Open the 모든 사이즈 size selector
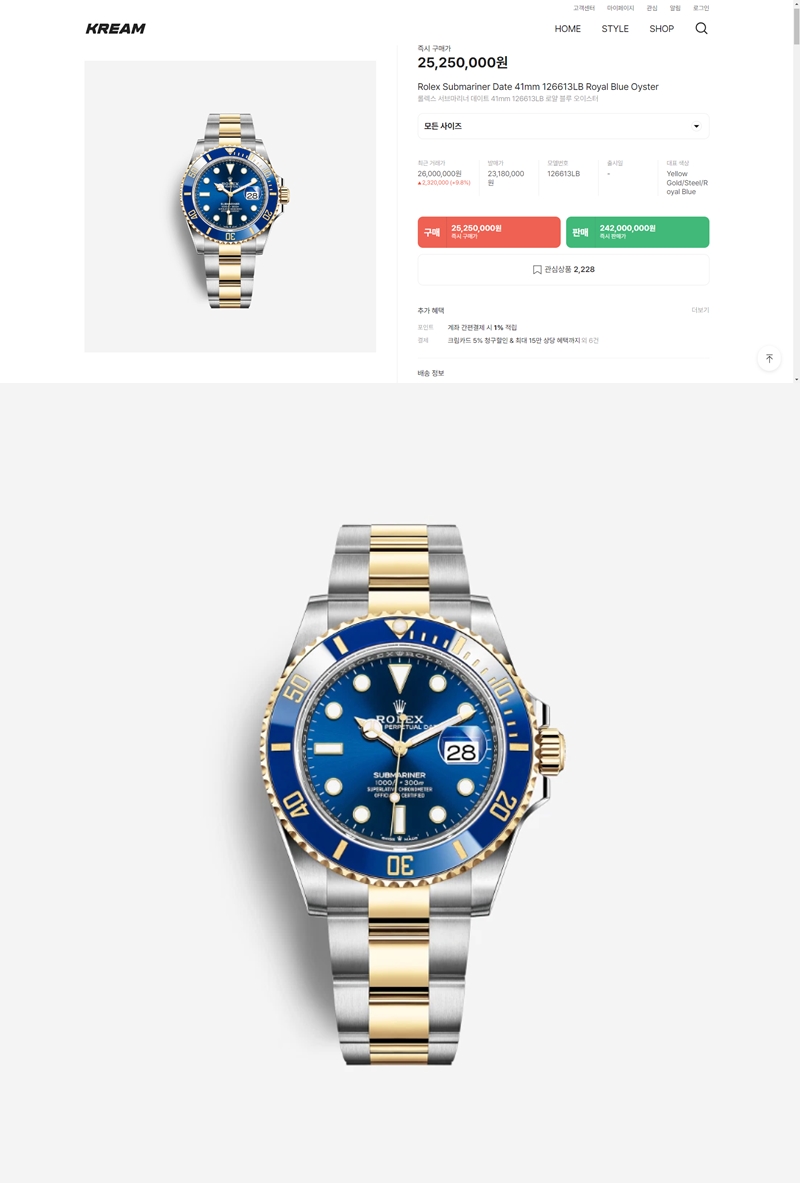The height and width of the screenshot is (1183, 800). pyautogui.click(x=563, y=126)
